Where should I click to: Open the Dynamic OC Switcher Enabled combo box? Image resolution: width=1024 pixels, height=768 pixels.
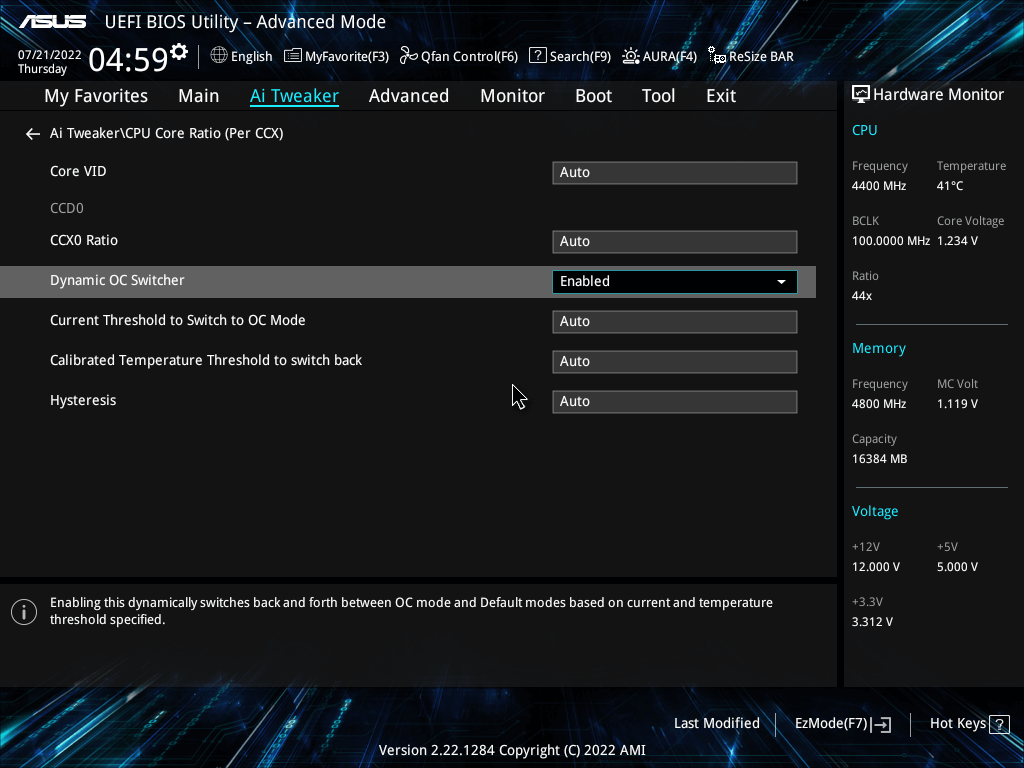(675, 281)
